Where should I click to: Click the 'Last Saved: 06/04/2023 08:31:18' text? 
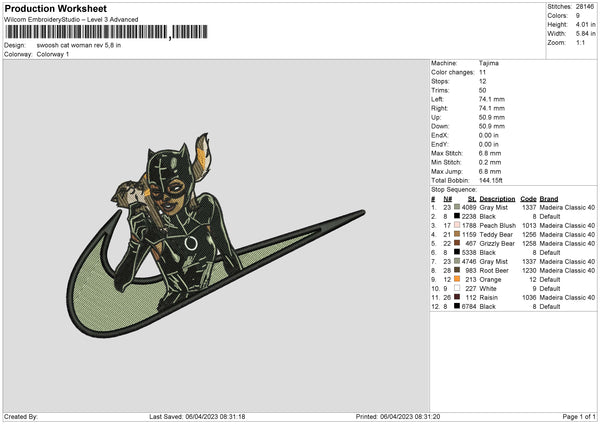tap(197, 416)
